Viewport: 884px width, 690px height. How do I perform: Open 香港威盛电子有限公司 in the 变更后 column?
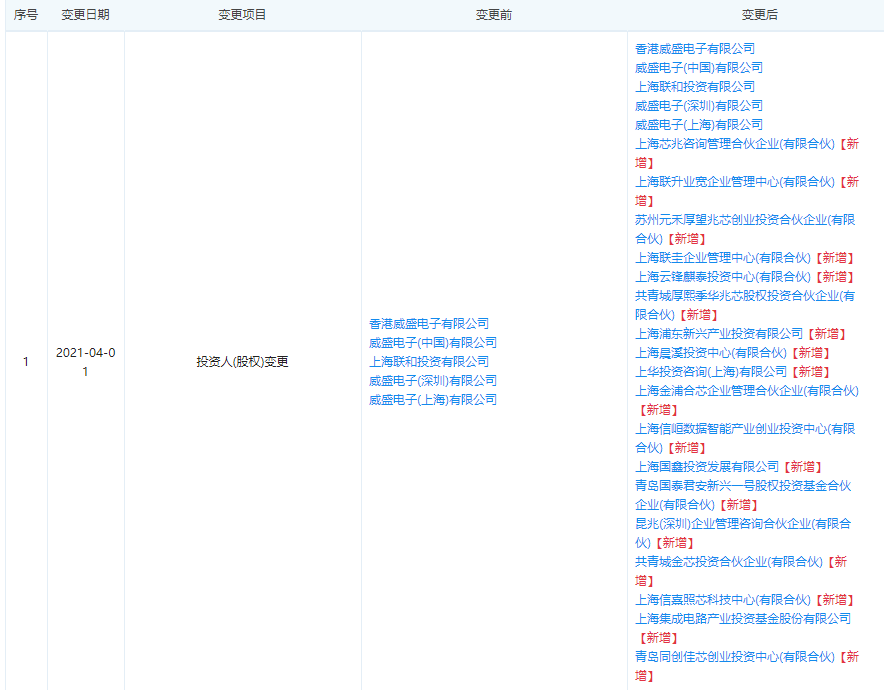695,48
